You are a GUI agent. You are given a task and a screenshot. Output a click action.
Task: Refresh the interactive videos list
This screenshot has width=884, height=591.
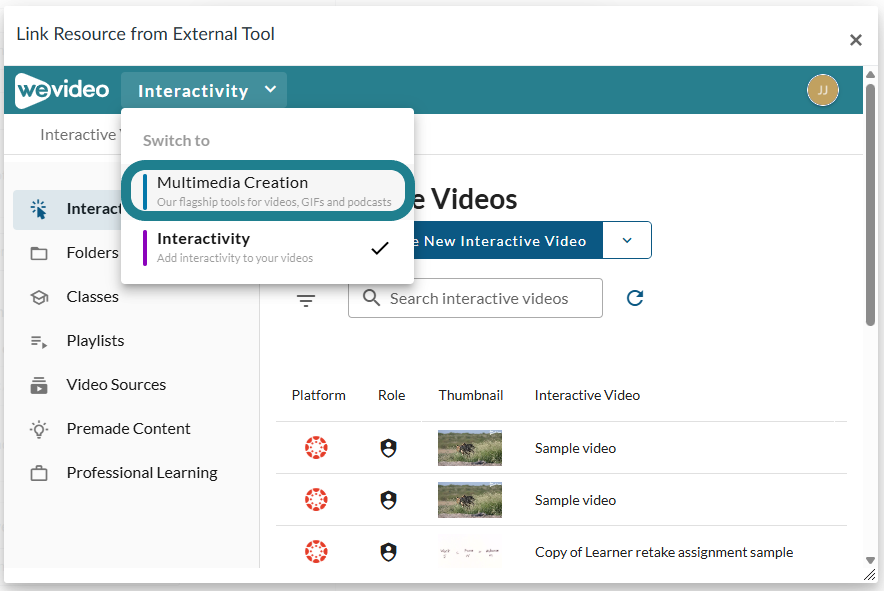point(635,298)
